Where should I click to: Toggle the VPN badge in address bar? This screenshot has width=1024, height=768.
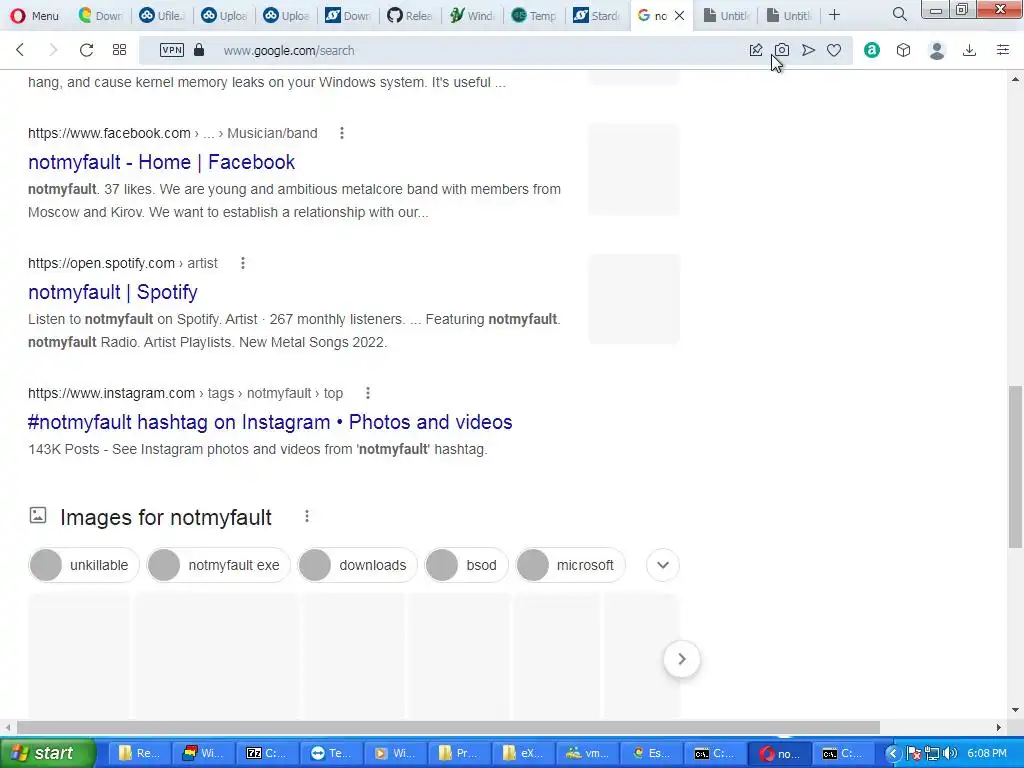pyautogui.click(x=172, y=50)
